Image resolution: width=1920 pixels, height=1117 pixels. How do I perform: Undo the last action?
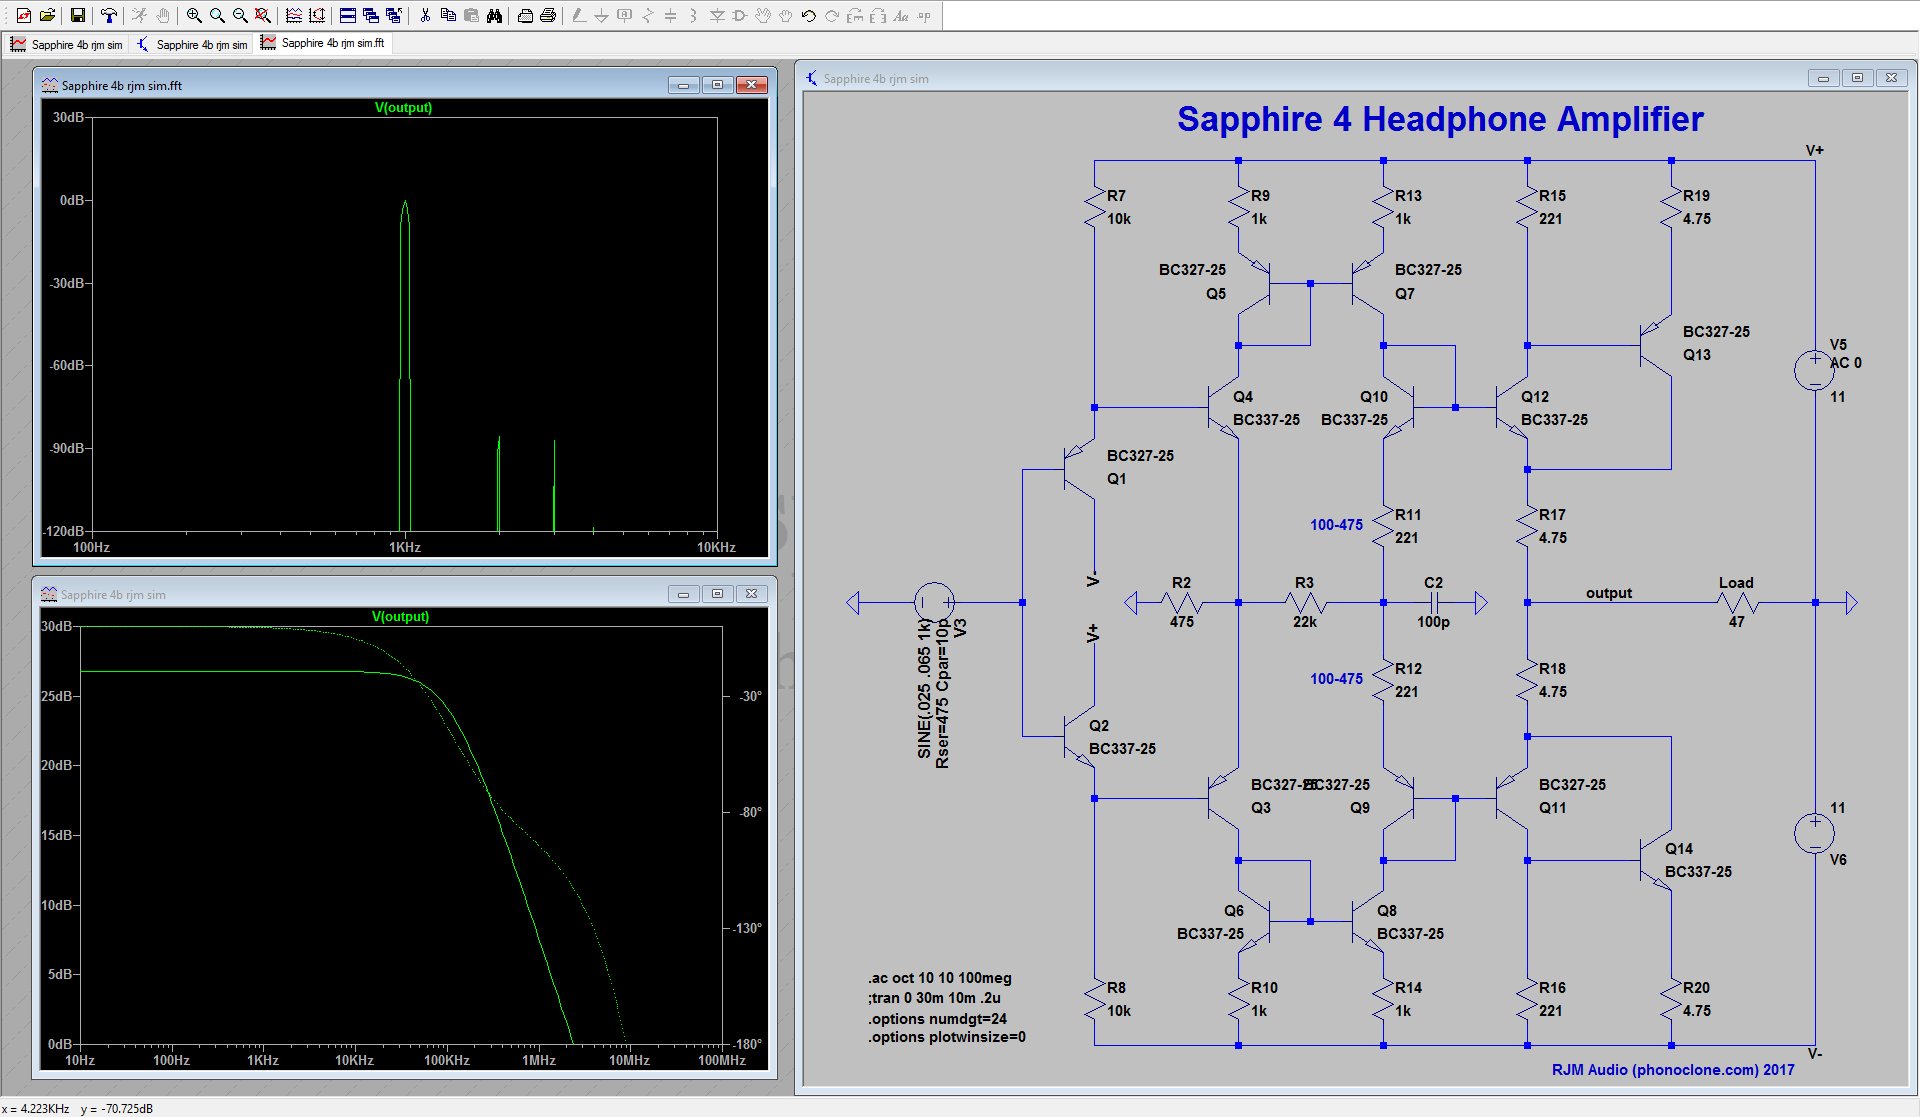pyautogui.click(x=809, y=15)
